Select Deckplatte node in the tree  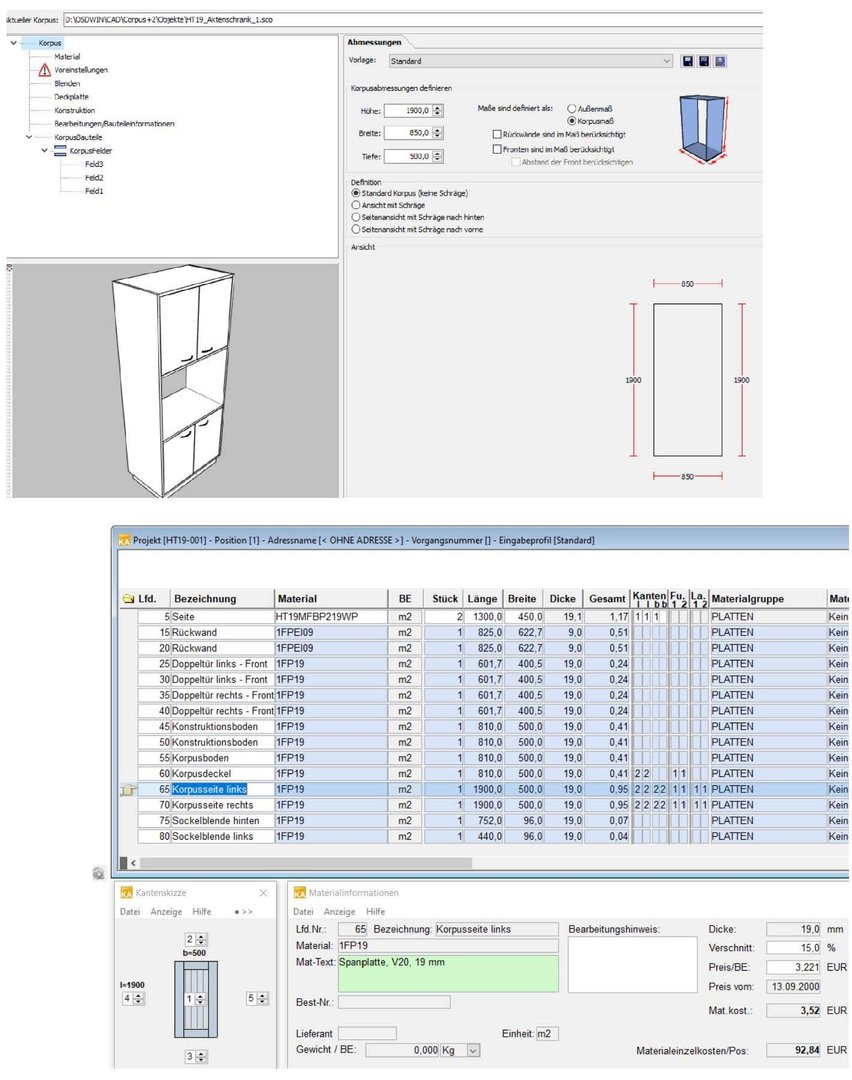tap(72, 97)
